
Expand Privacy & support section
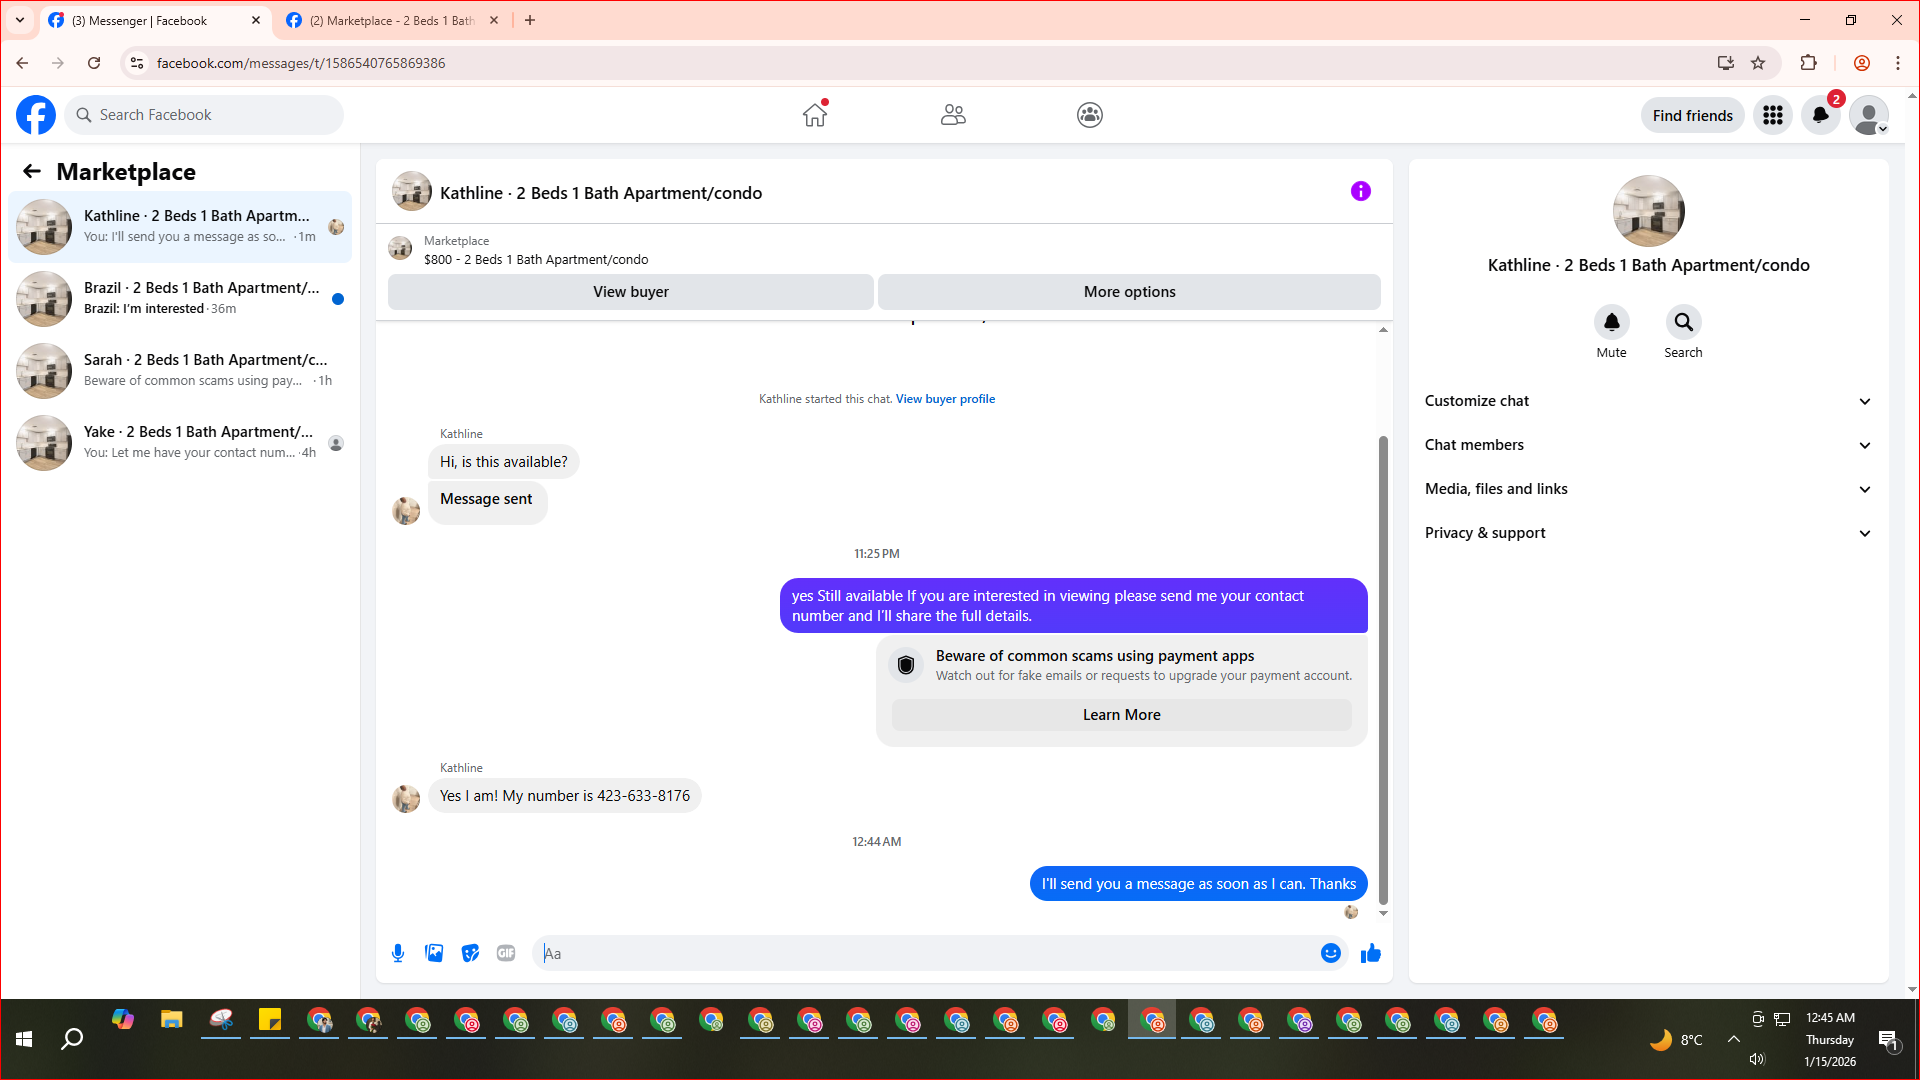click(x=1647, y=533)
